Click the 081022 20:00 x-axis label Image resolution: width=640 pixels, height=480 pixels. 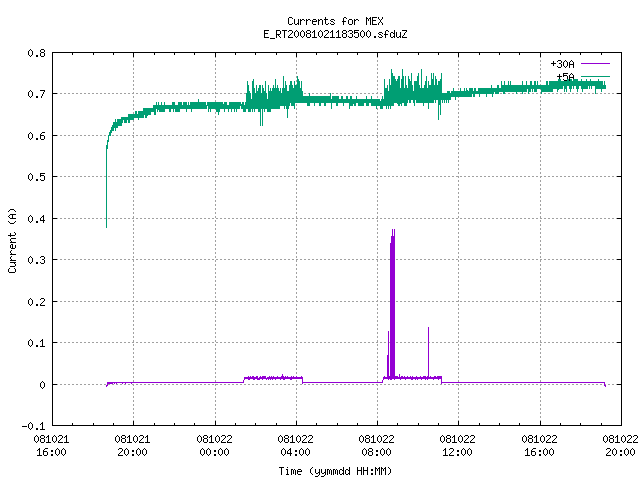620,446
